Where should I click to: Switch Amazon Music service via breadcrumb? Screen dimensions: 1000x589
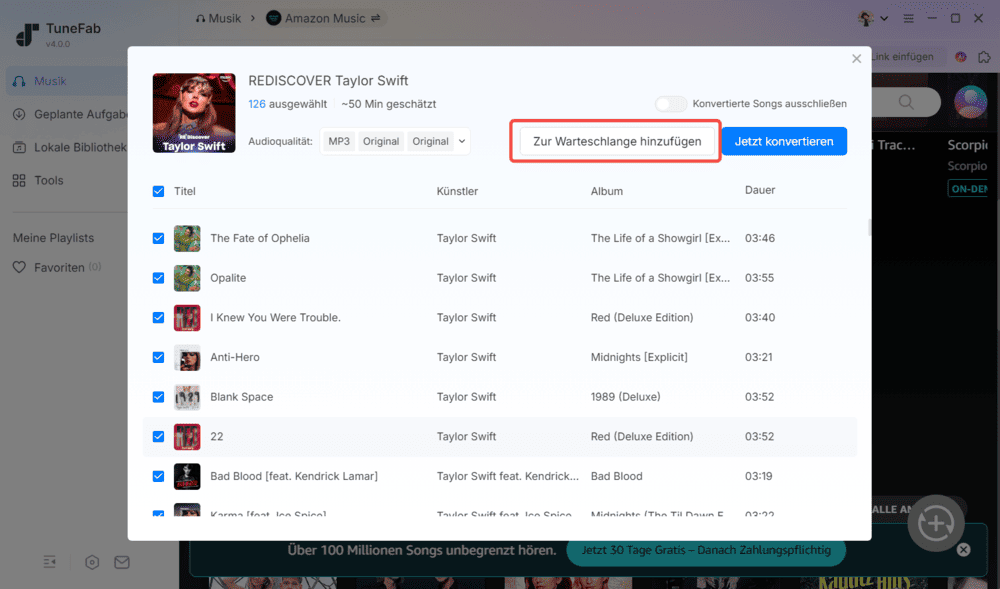(x=325, y=18)
